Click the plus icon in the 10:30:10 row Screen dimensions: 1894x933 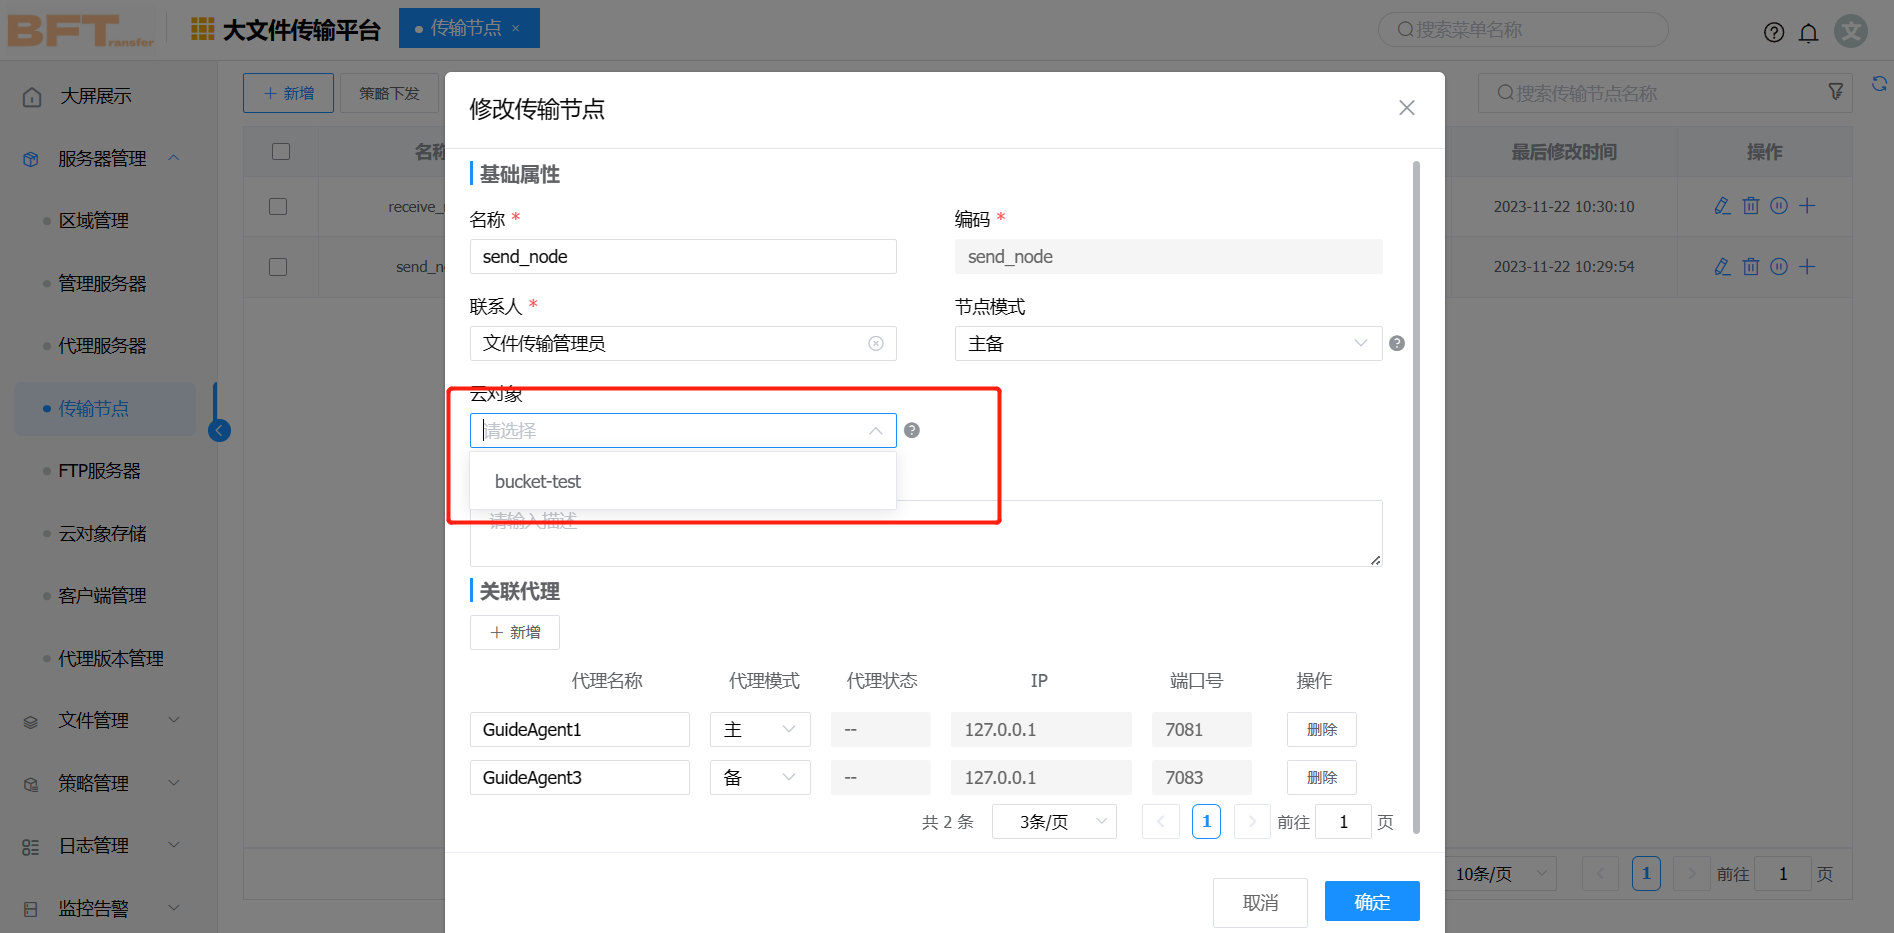coord(1807,206)
